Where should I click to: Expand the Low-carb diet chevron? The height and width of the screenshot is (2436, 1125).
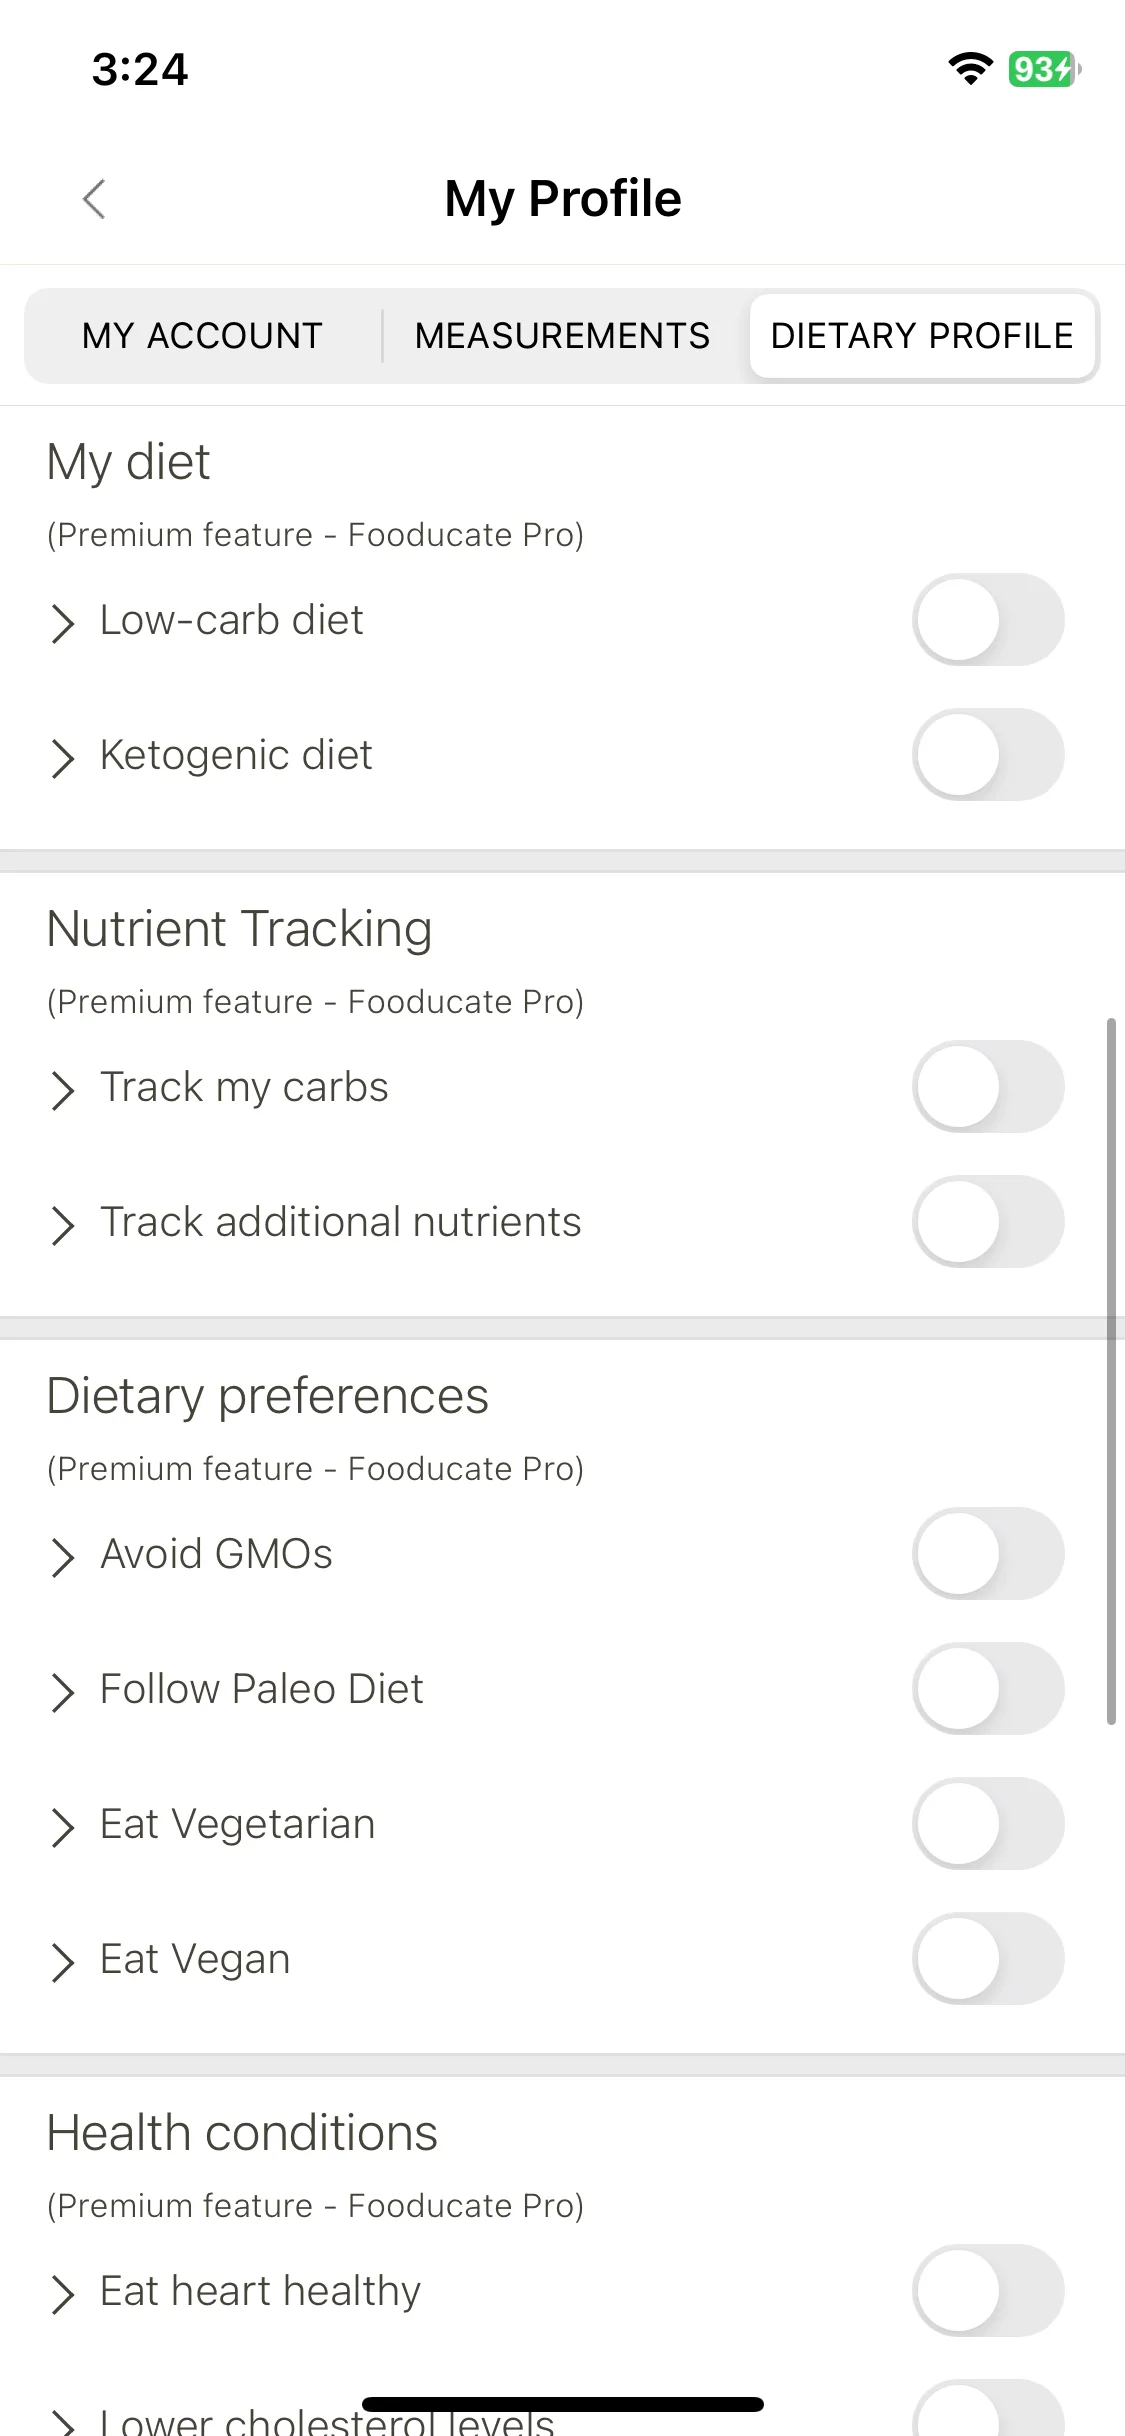[62, 622]
